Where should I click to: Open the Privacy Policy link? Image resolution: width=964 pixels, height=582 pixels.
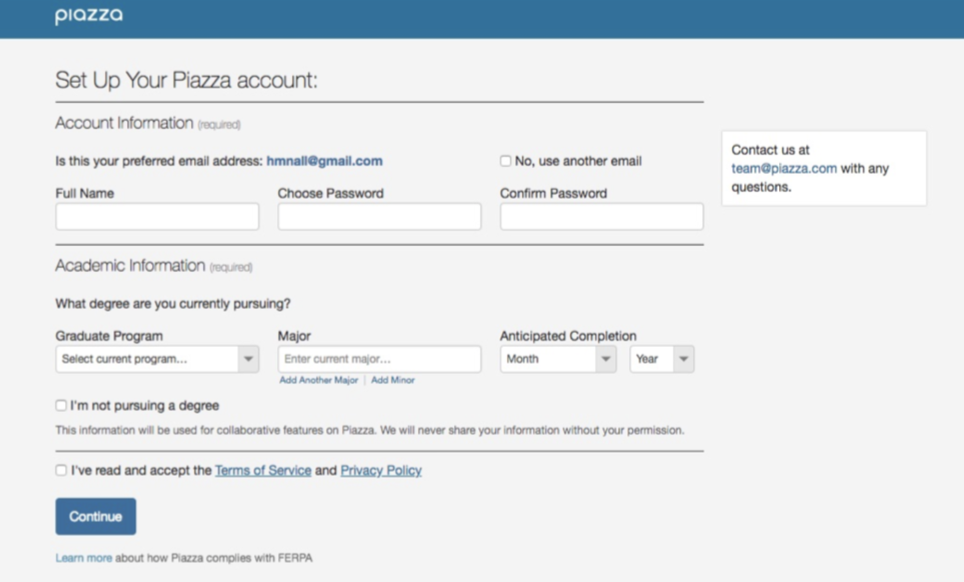(x=381, y=470)
